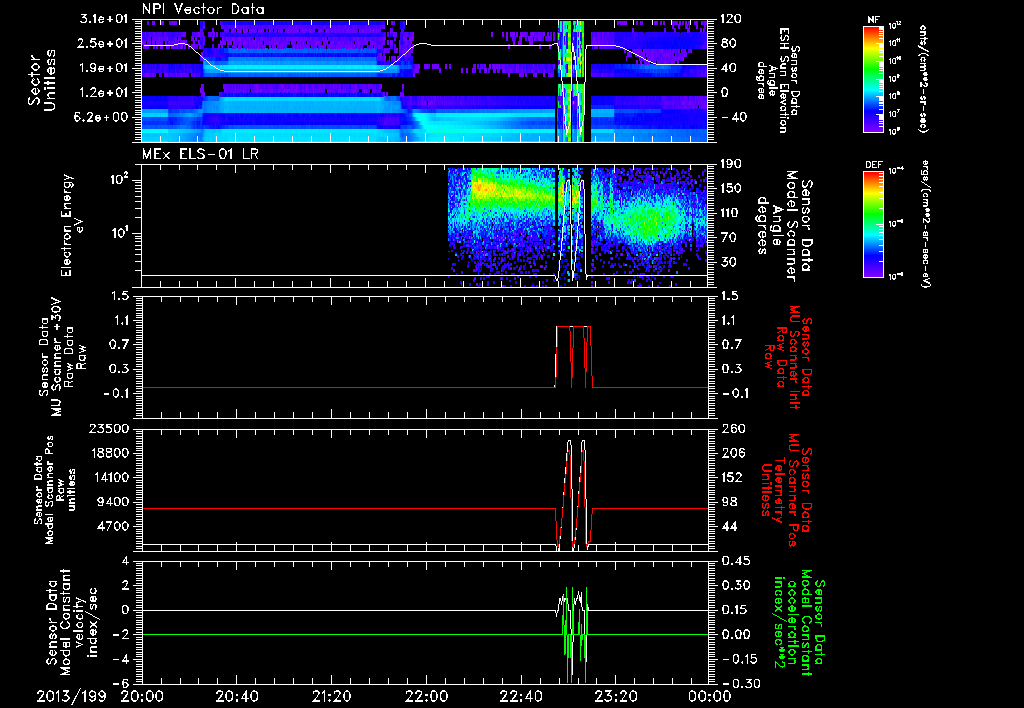The image size is (1024, 708).
Task: Click the 'Model Scanner Angle degrees' axis title
Action: 784,225
